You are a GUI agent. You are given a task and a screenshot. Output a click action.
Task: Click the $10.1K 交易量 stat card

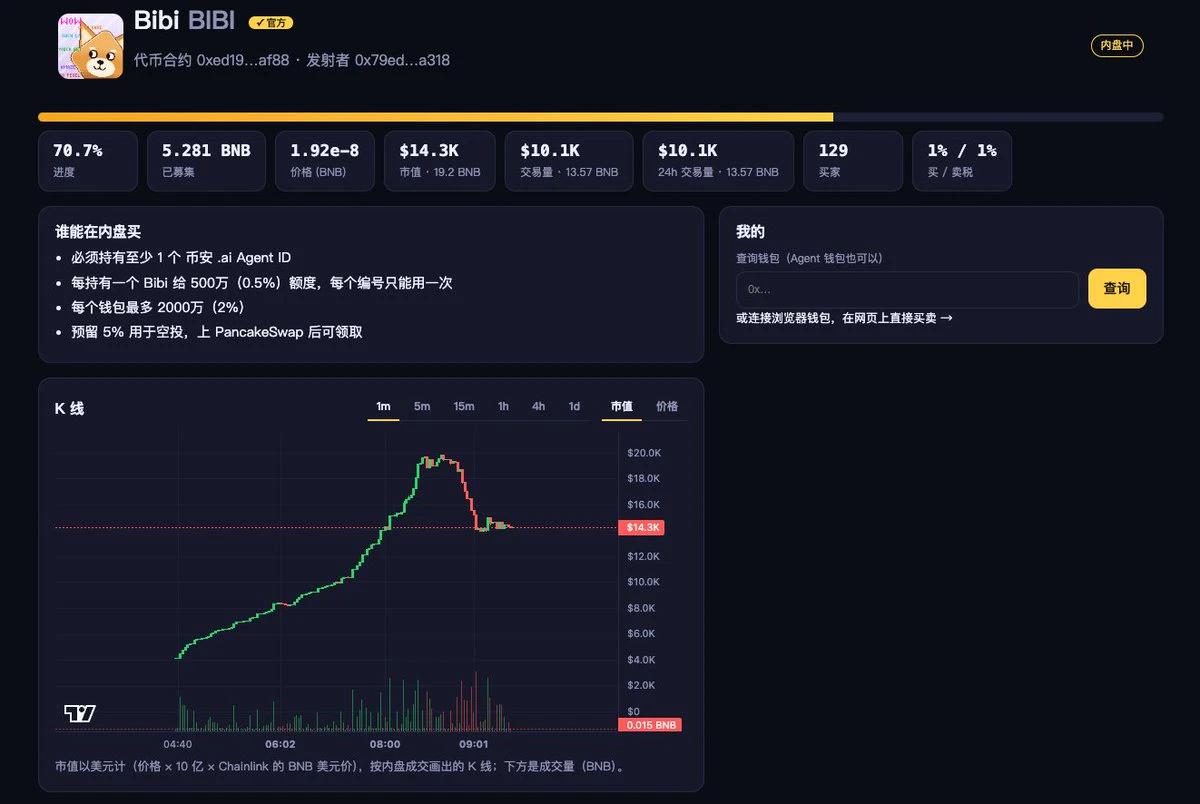(569, 161)
